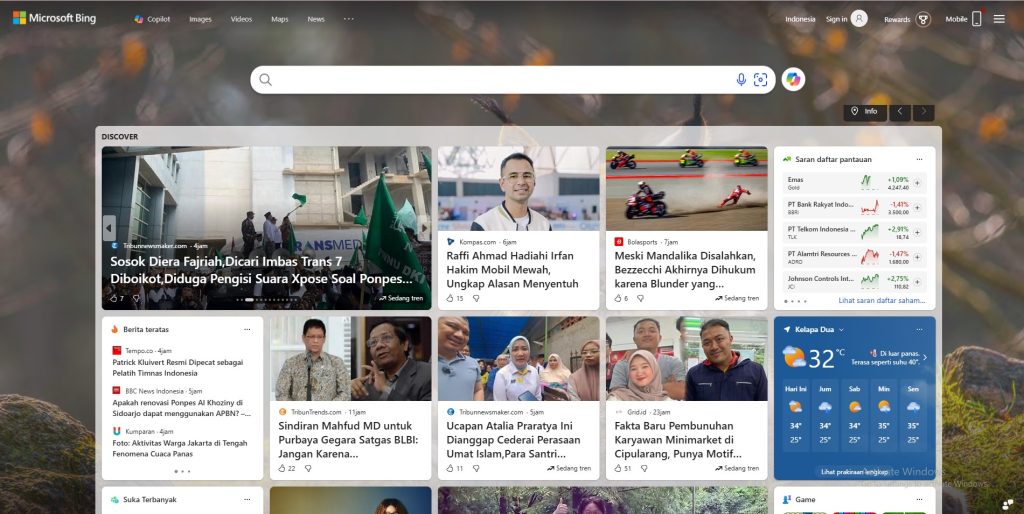The height and width of the screenshot is (514, 1024).
Task: Click the microphone voice search icon
Action: [x=741, y=80]
